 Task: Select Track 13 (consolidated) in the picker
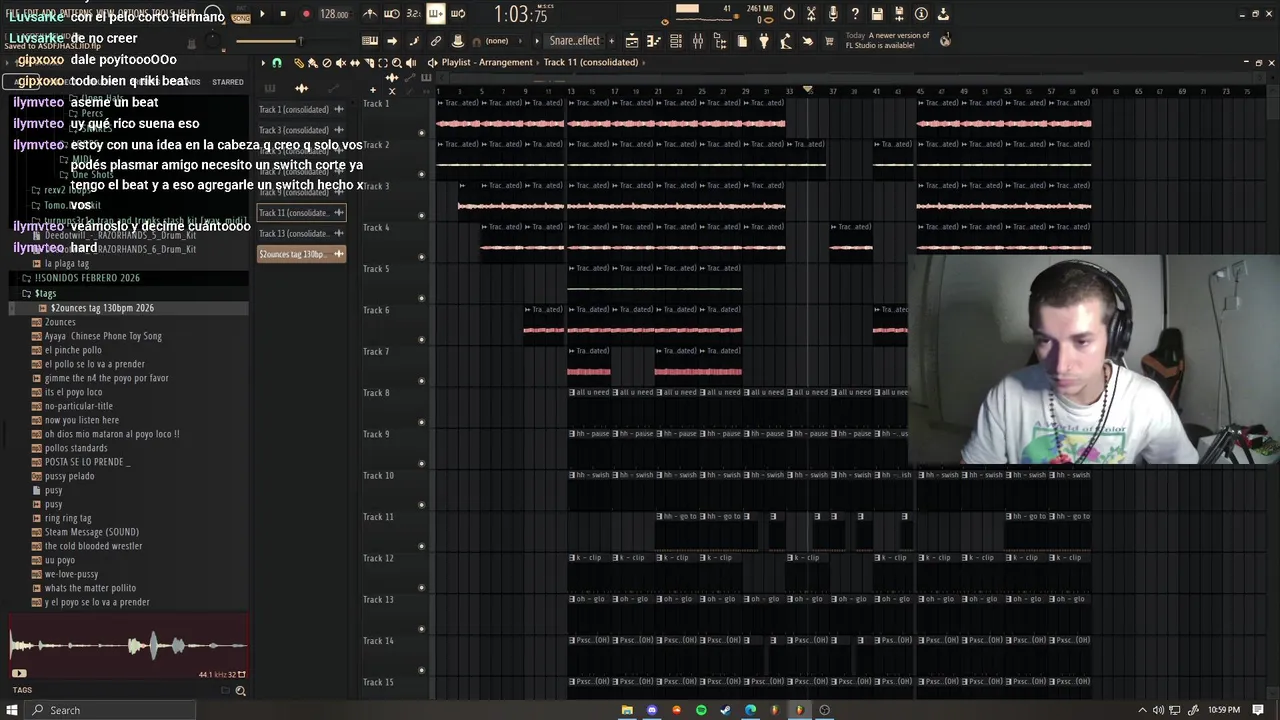pos(301,234)
